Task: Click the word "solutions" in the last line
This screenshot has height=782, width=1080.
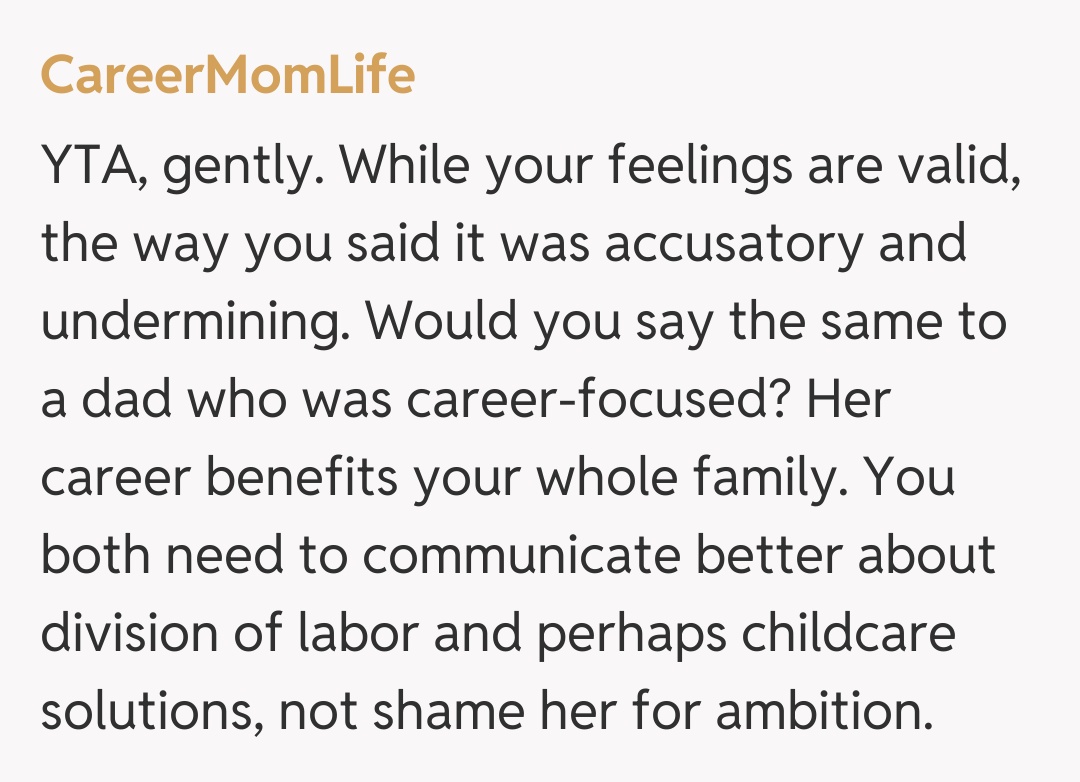Action: click(x=150, y=712)
